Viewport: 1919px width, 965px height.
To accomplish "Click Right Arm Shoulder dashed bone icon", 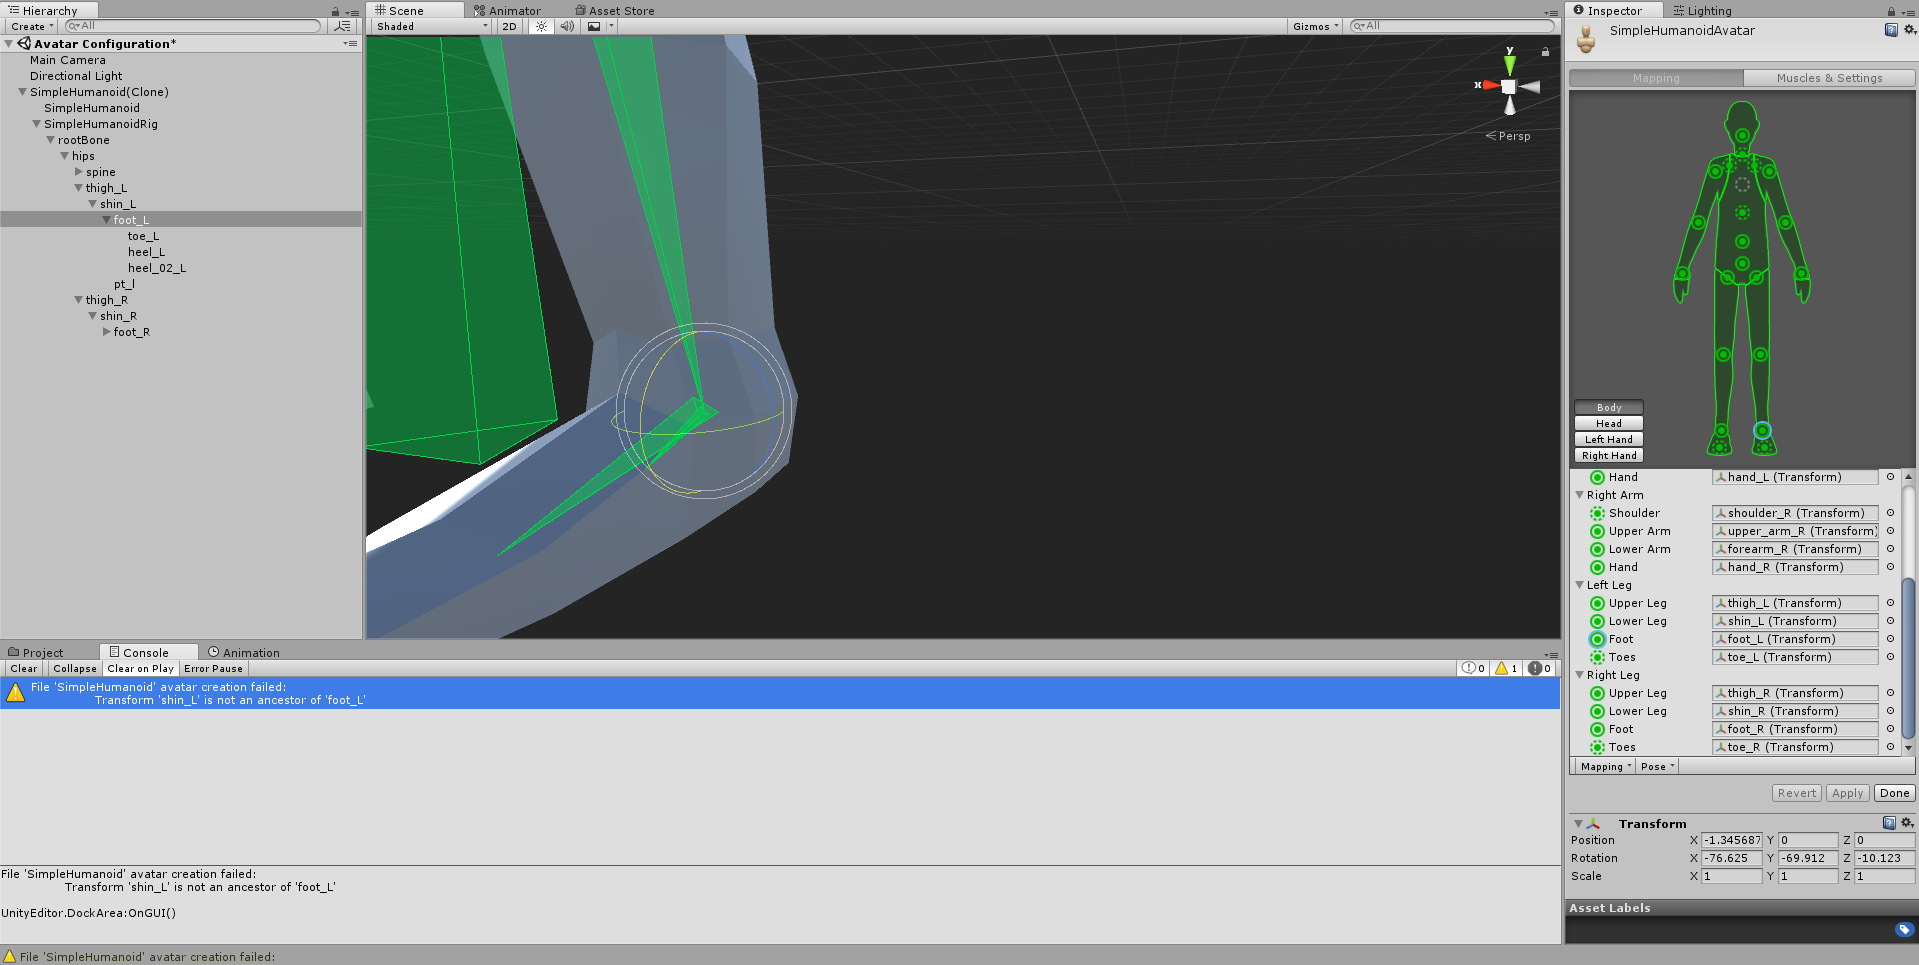I will coord(1597,513).
